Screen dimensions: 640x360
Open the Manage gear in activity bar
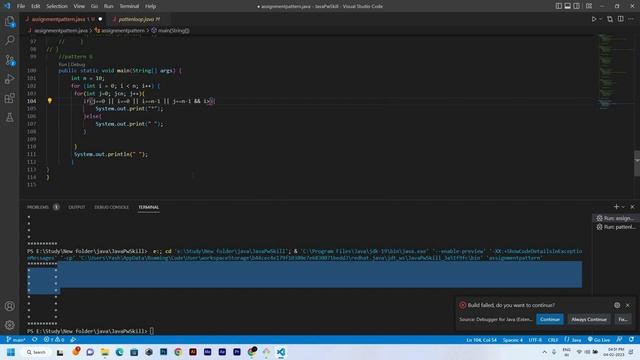[9, 325]
